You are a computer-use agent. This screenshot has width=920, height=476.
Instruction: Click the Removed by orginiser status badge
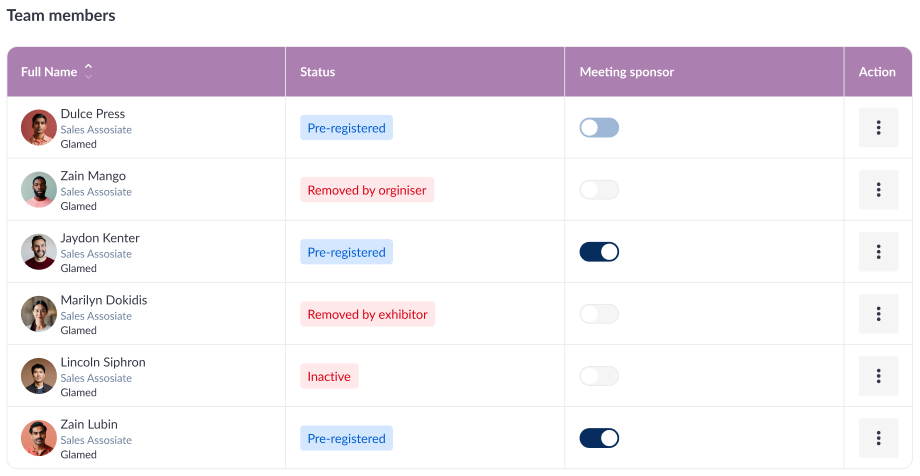pyautogui.click(x=367, y=190)
